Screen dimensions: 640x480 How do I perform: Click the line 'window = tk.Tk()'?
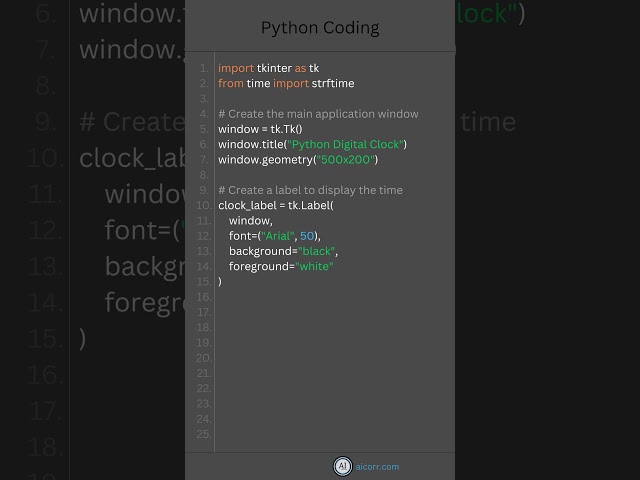click(260, 129)
